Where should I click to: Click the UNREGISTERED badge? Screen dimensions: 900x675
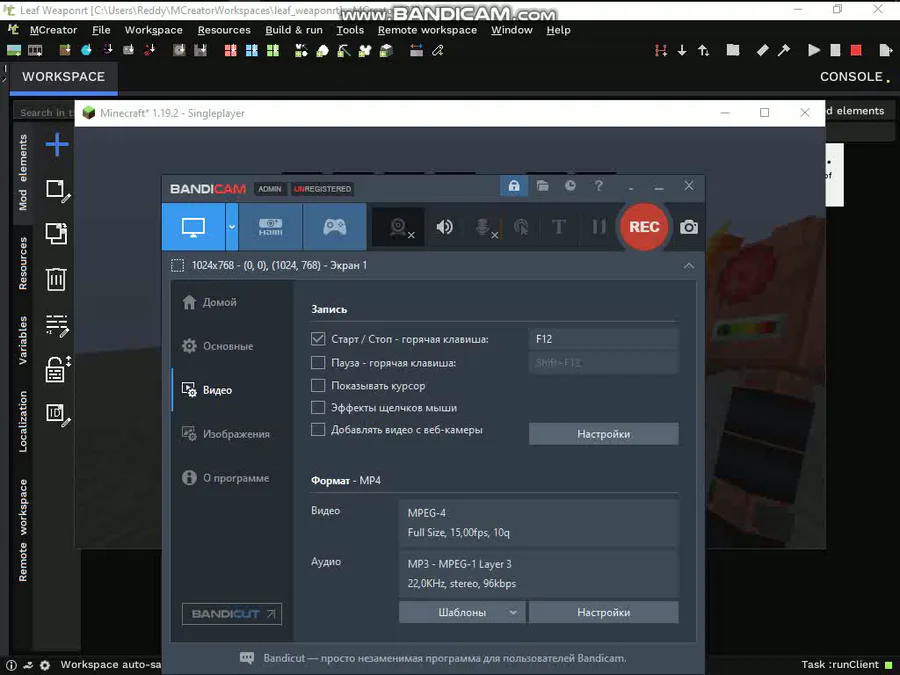pos(323,189)
